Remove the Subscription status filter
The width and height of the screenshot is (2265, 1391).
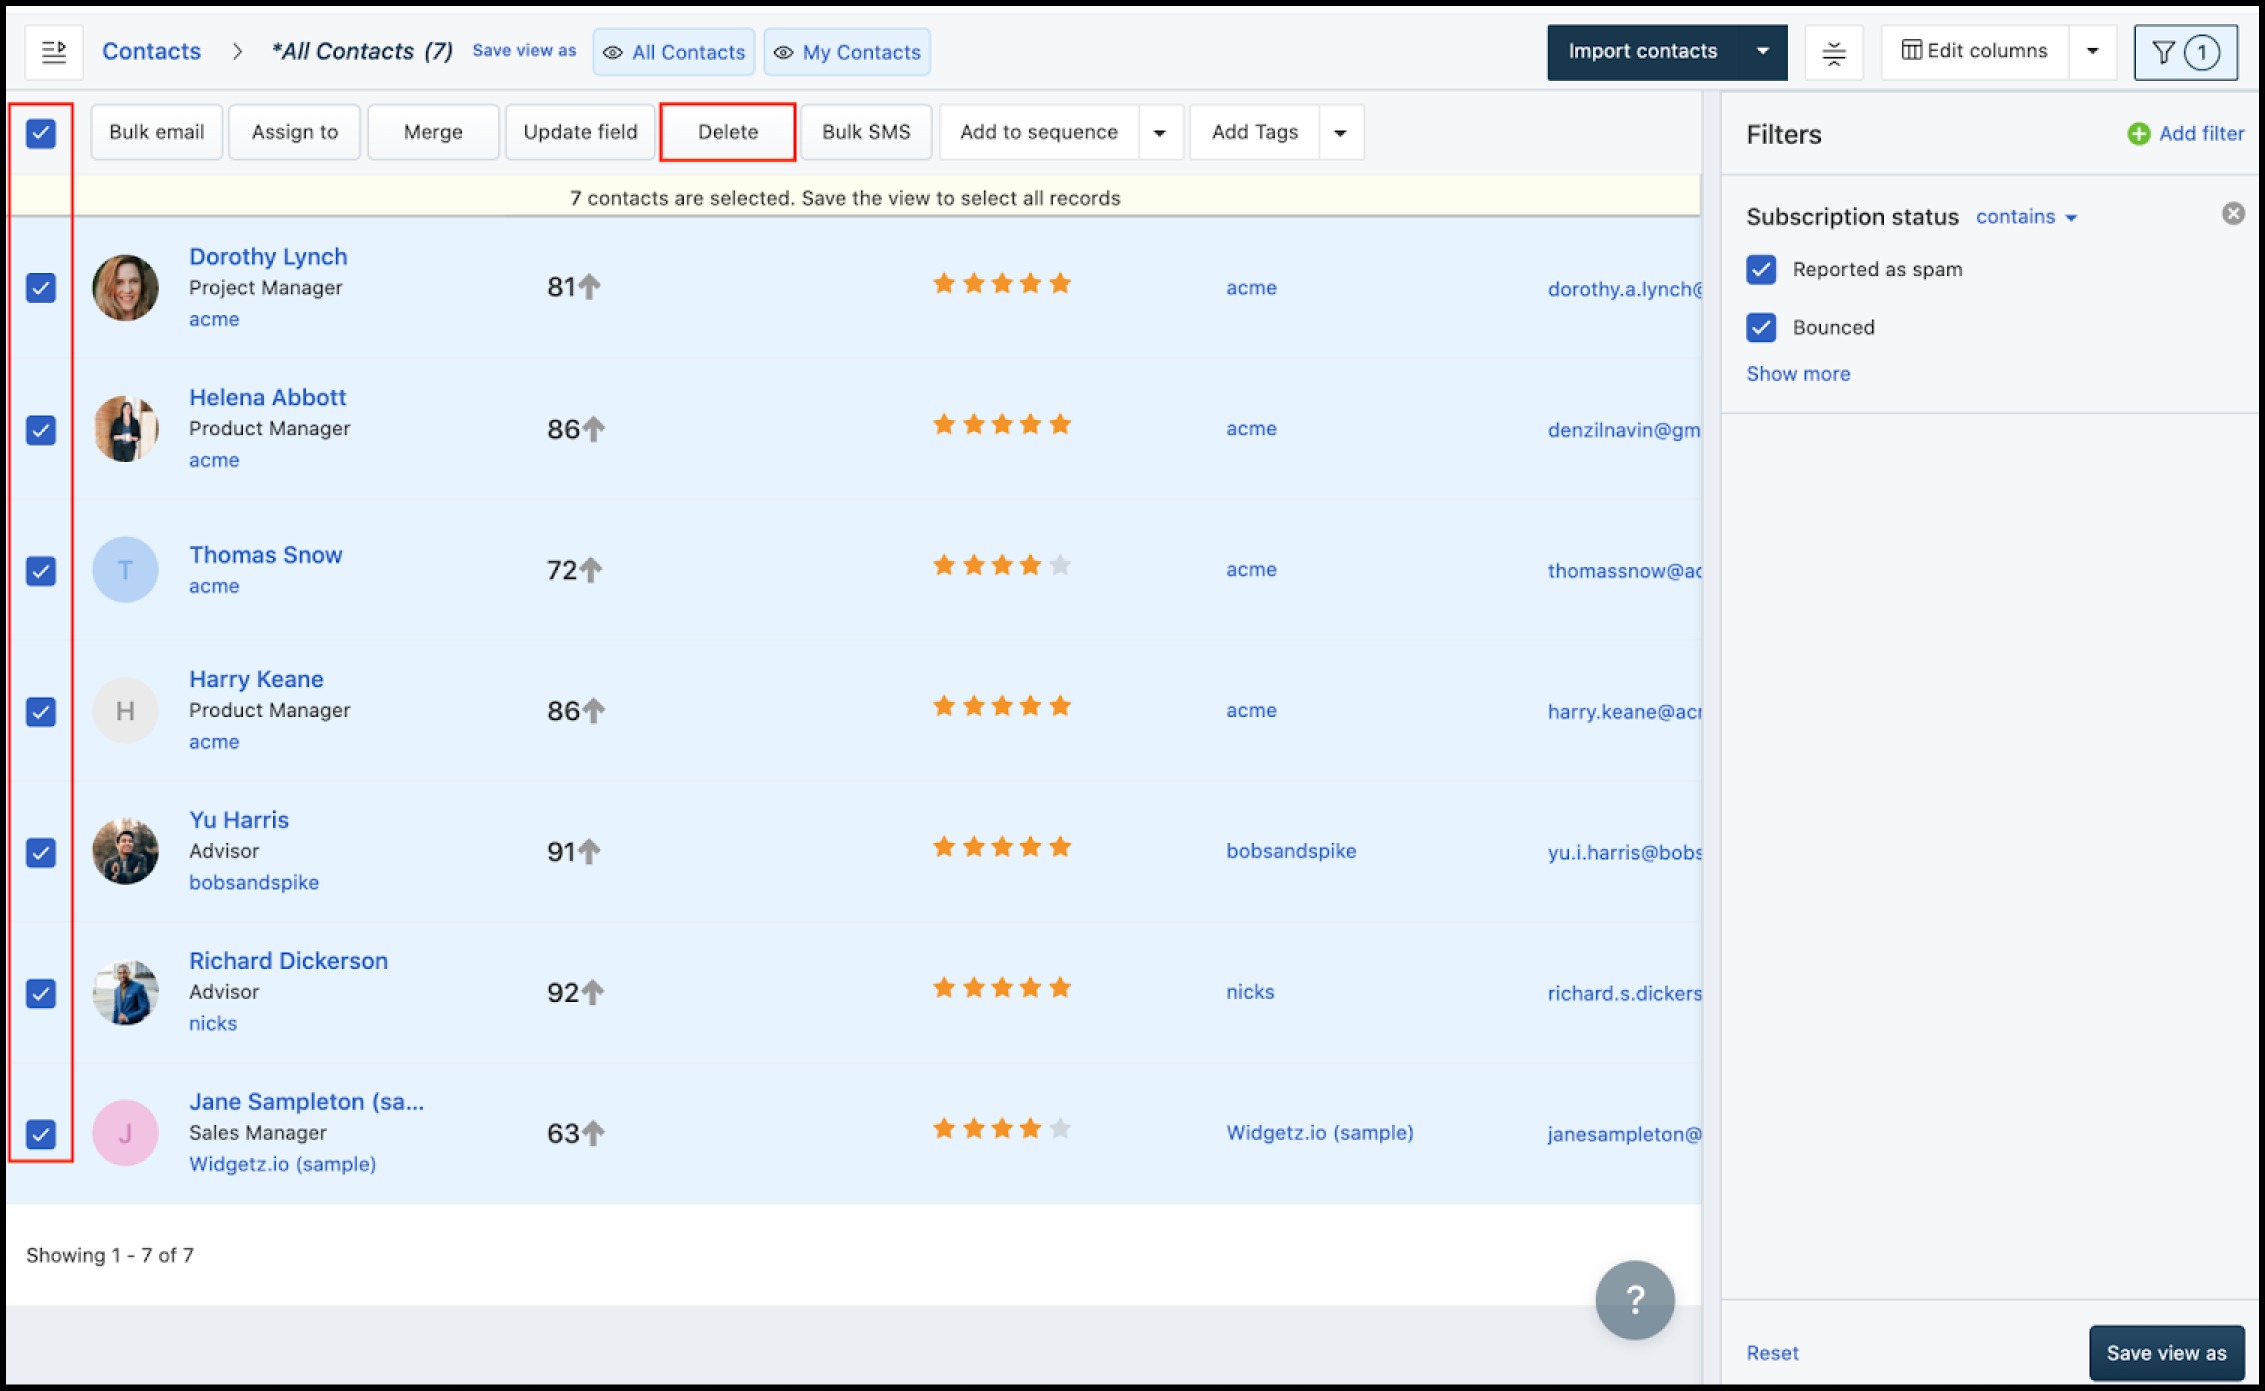click(2232, 214)
